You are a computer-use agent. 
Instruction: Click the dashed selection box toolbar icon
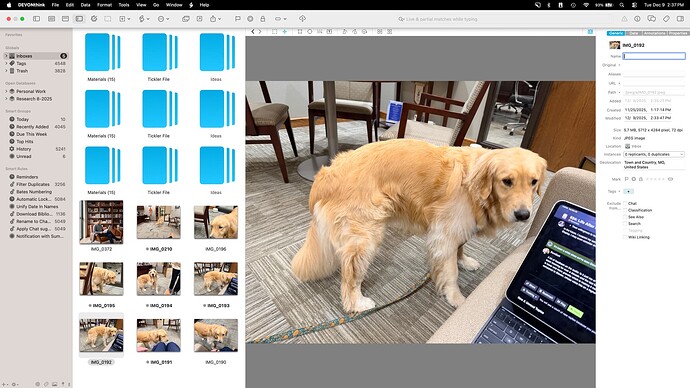tap(108, 19)
